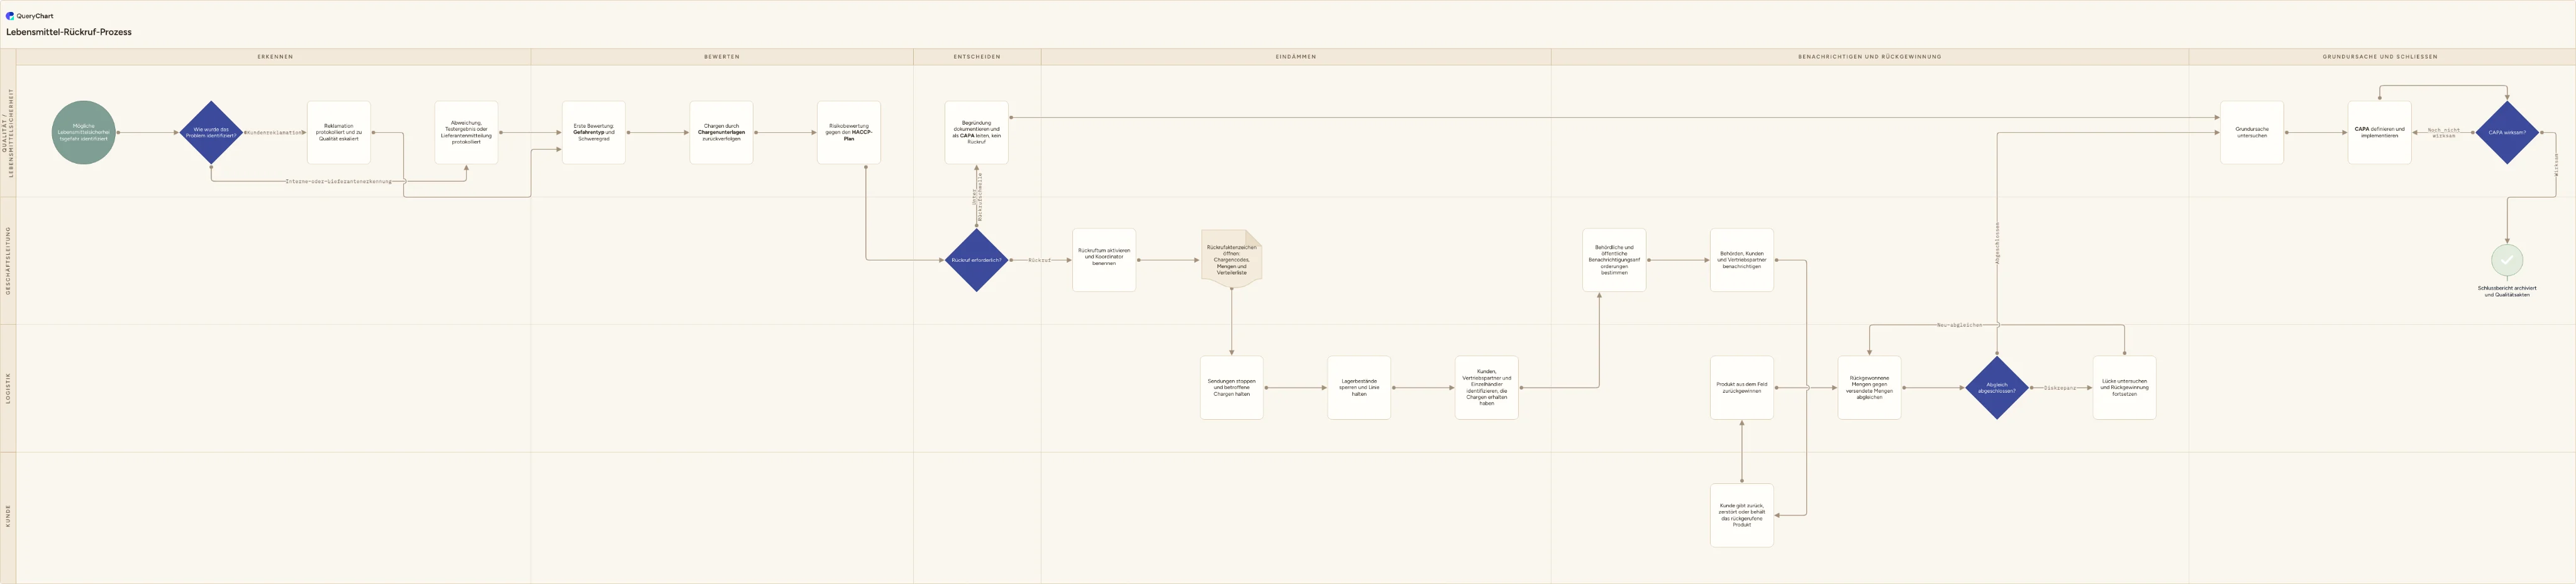The image size is (2576, 584).
Task: Click the 'BEWERTEN' phase header
Action: click(x=722, y=57)
